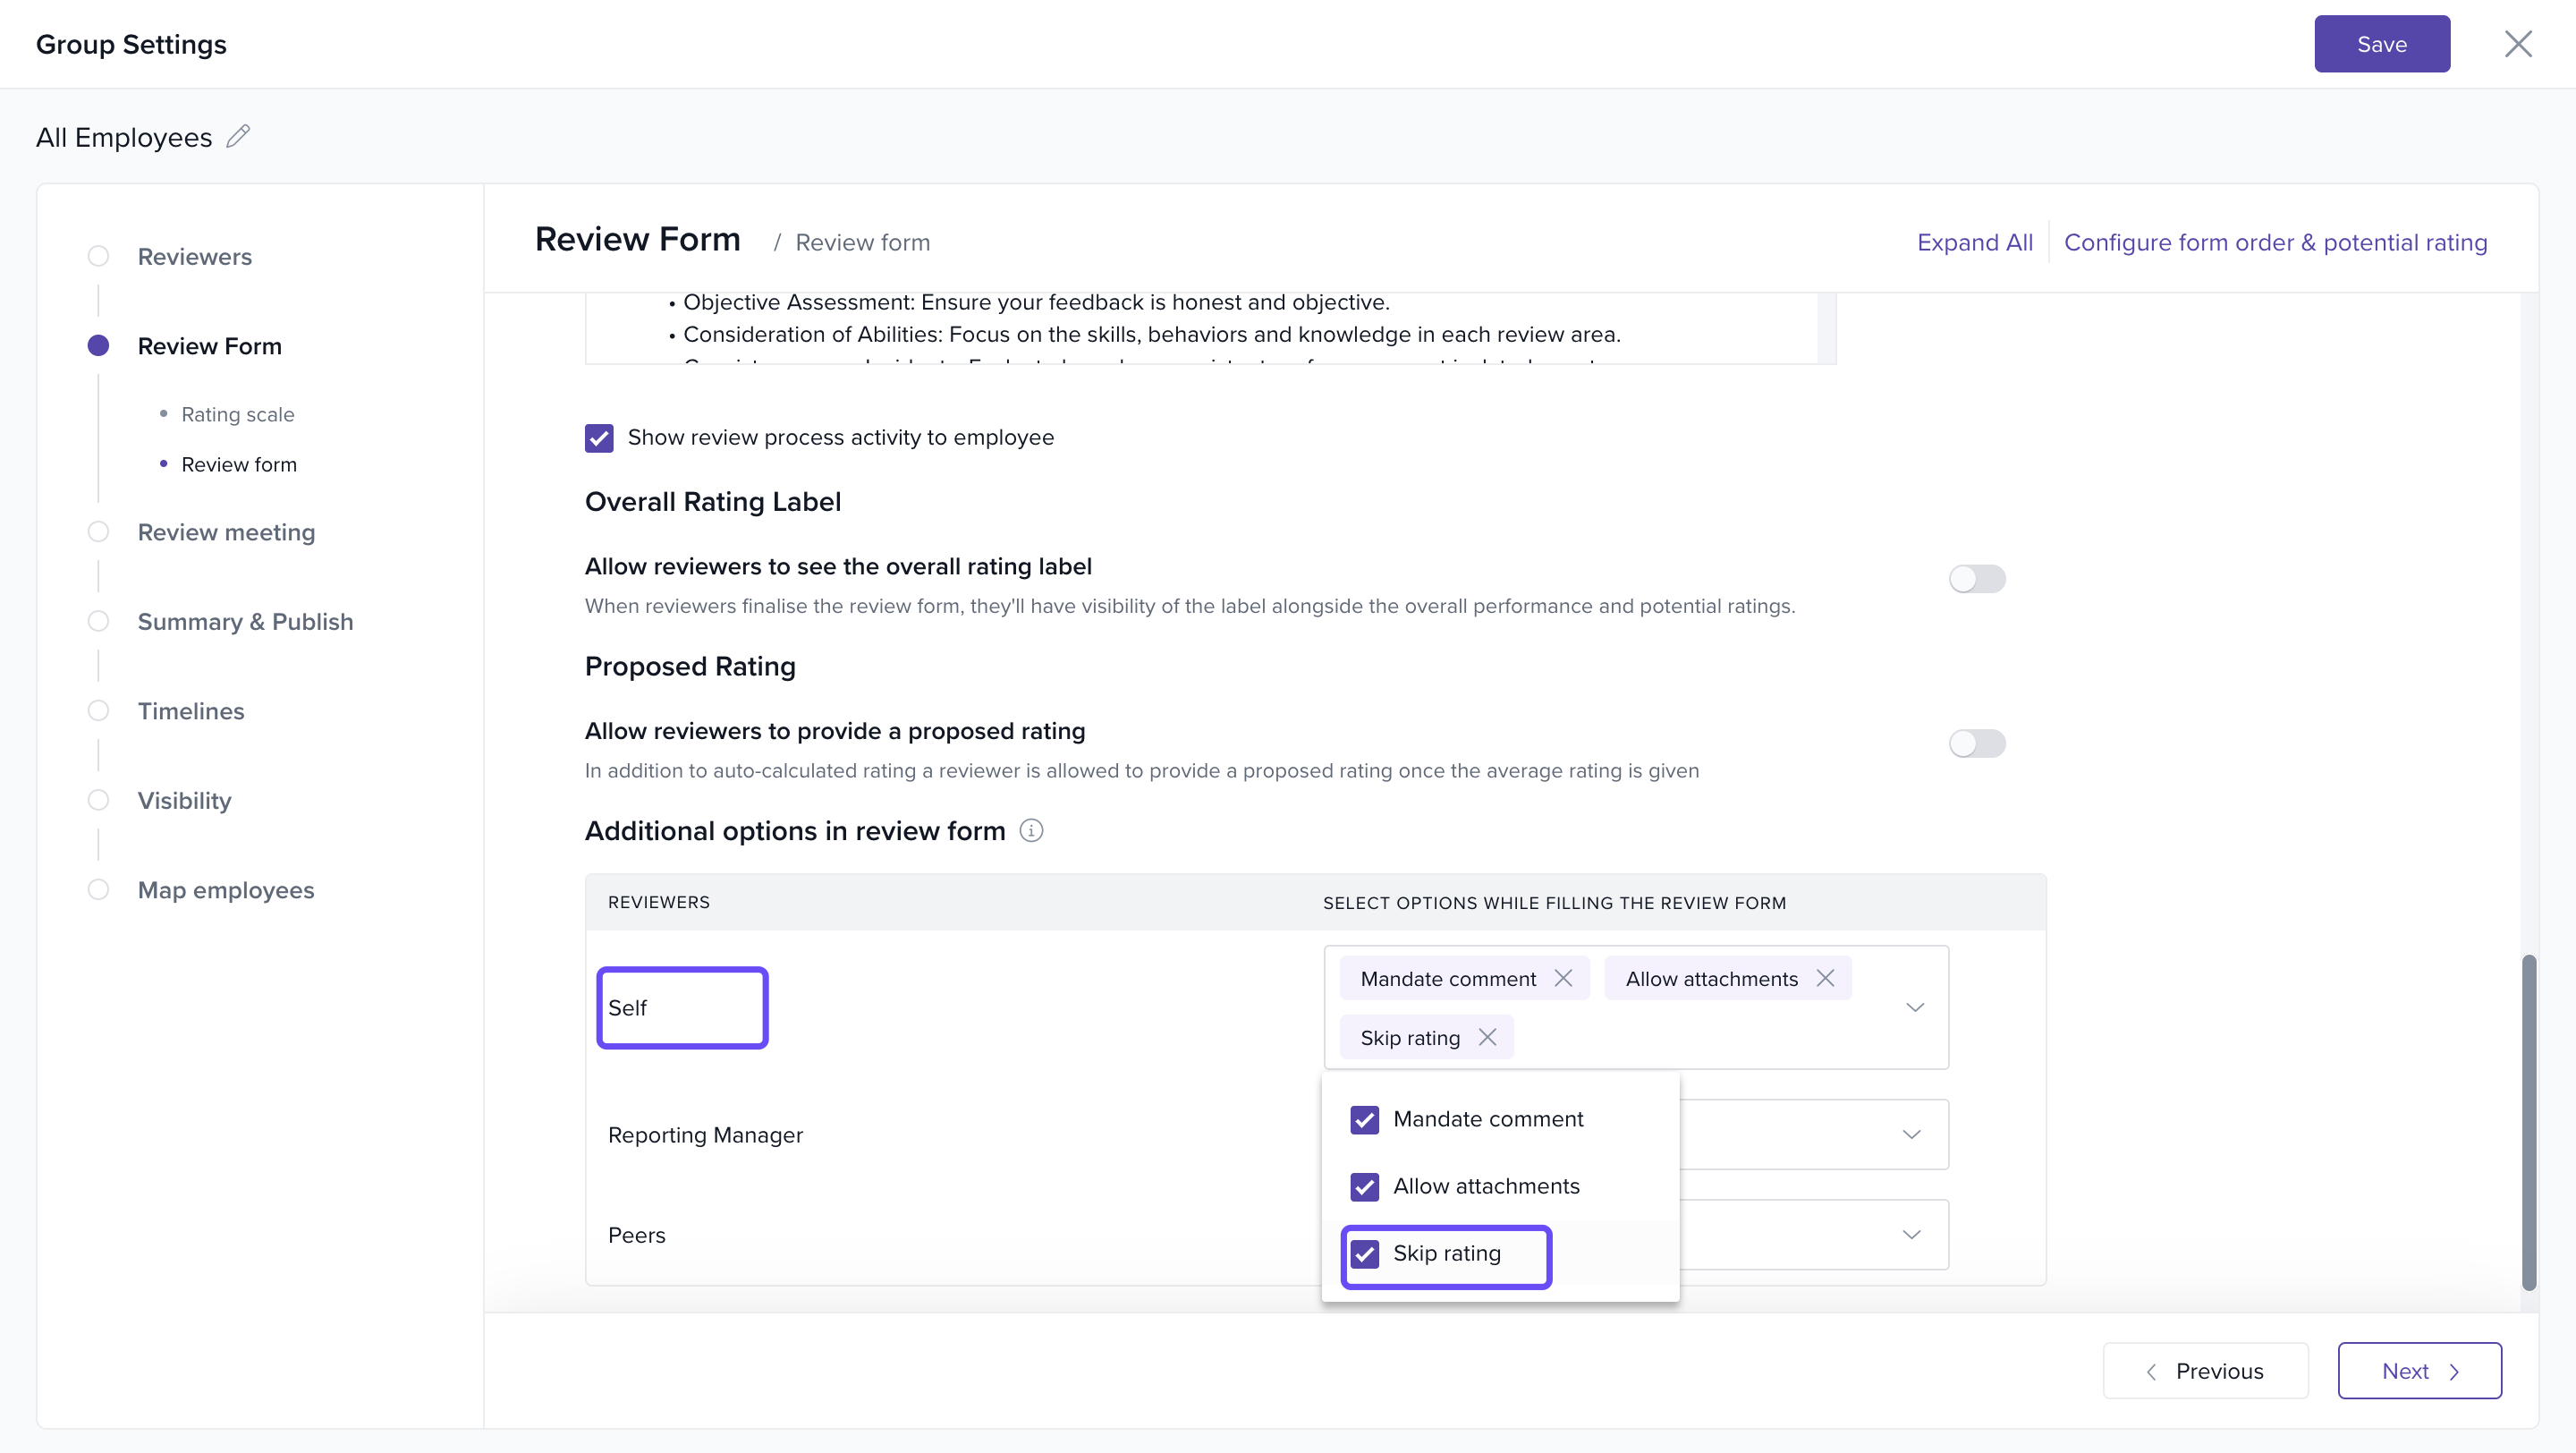This screenshot has height=1453, width=2576.
Task: Uncheck Show review process activity to employee
Action: click(599, 438)
